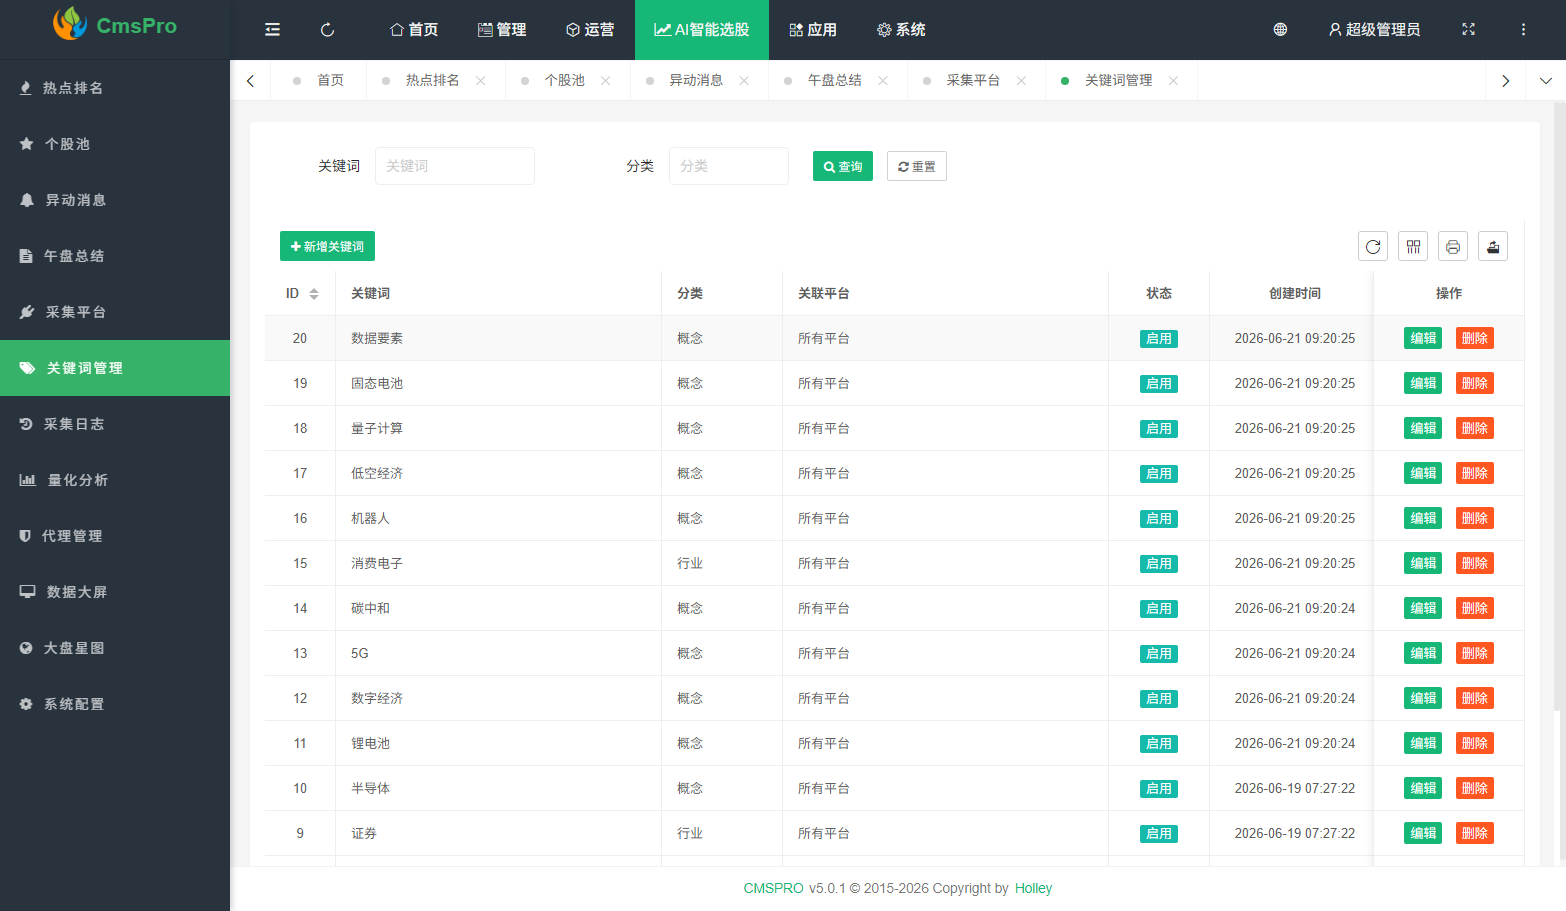Export the table data icon
Screen dimensions: 1566x911
tap(1493, 246)
